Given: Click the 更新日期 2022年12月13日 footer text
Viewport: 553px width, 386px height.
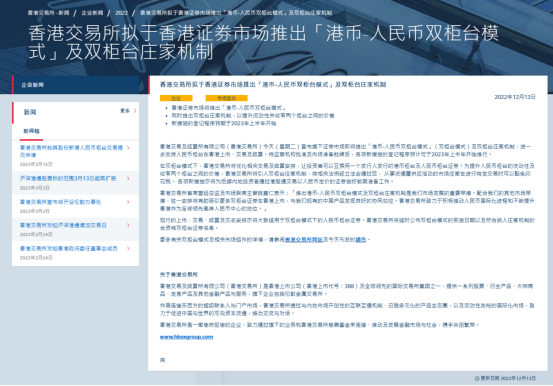Looking at the screenshot, I should 508,378.
